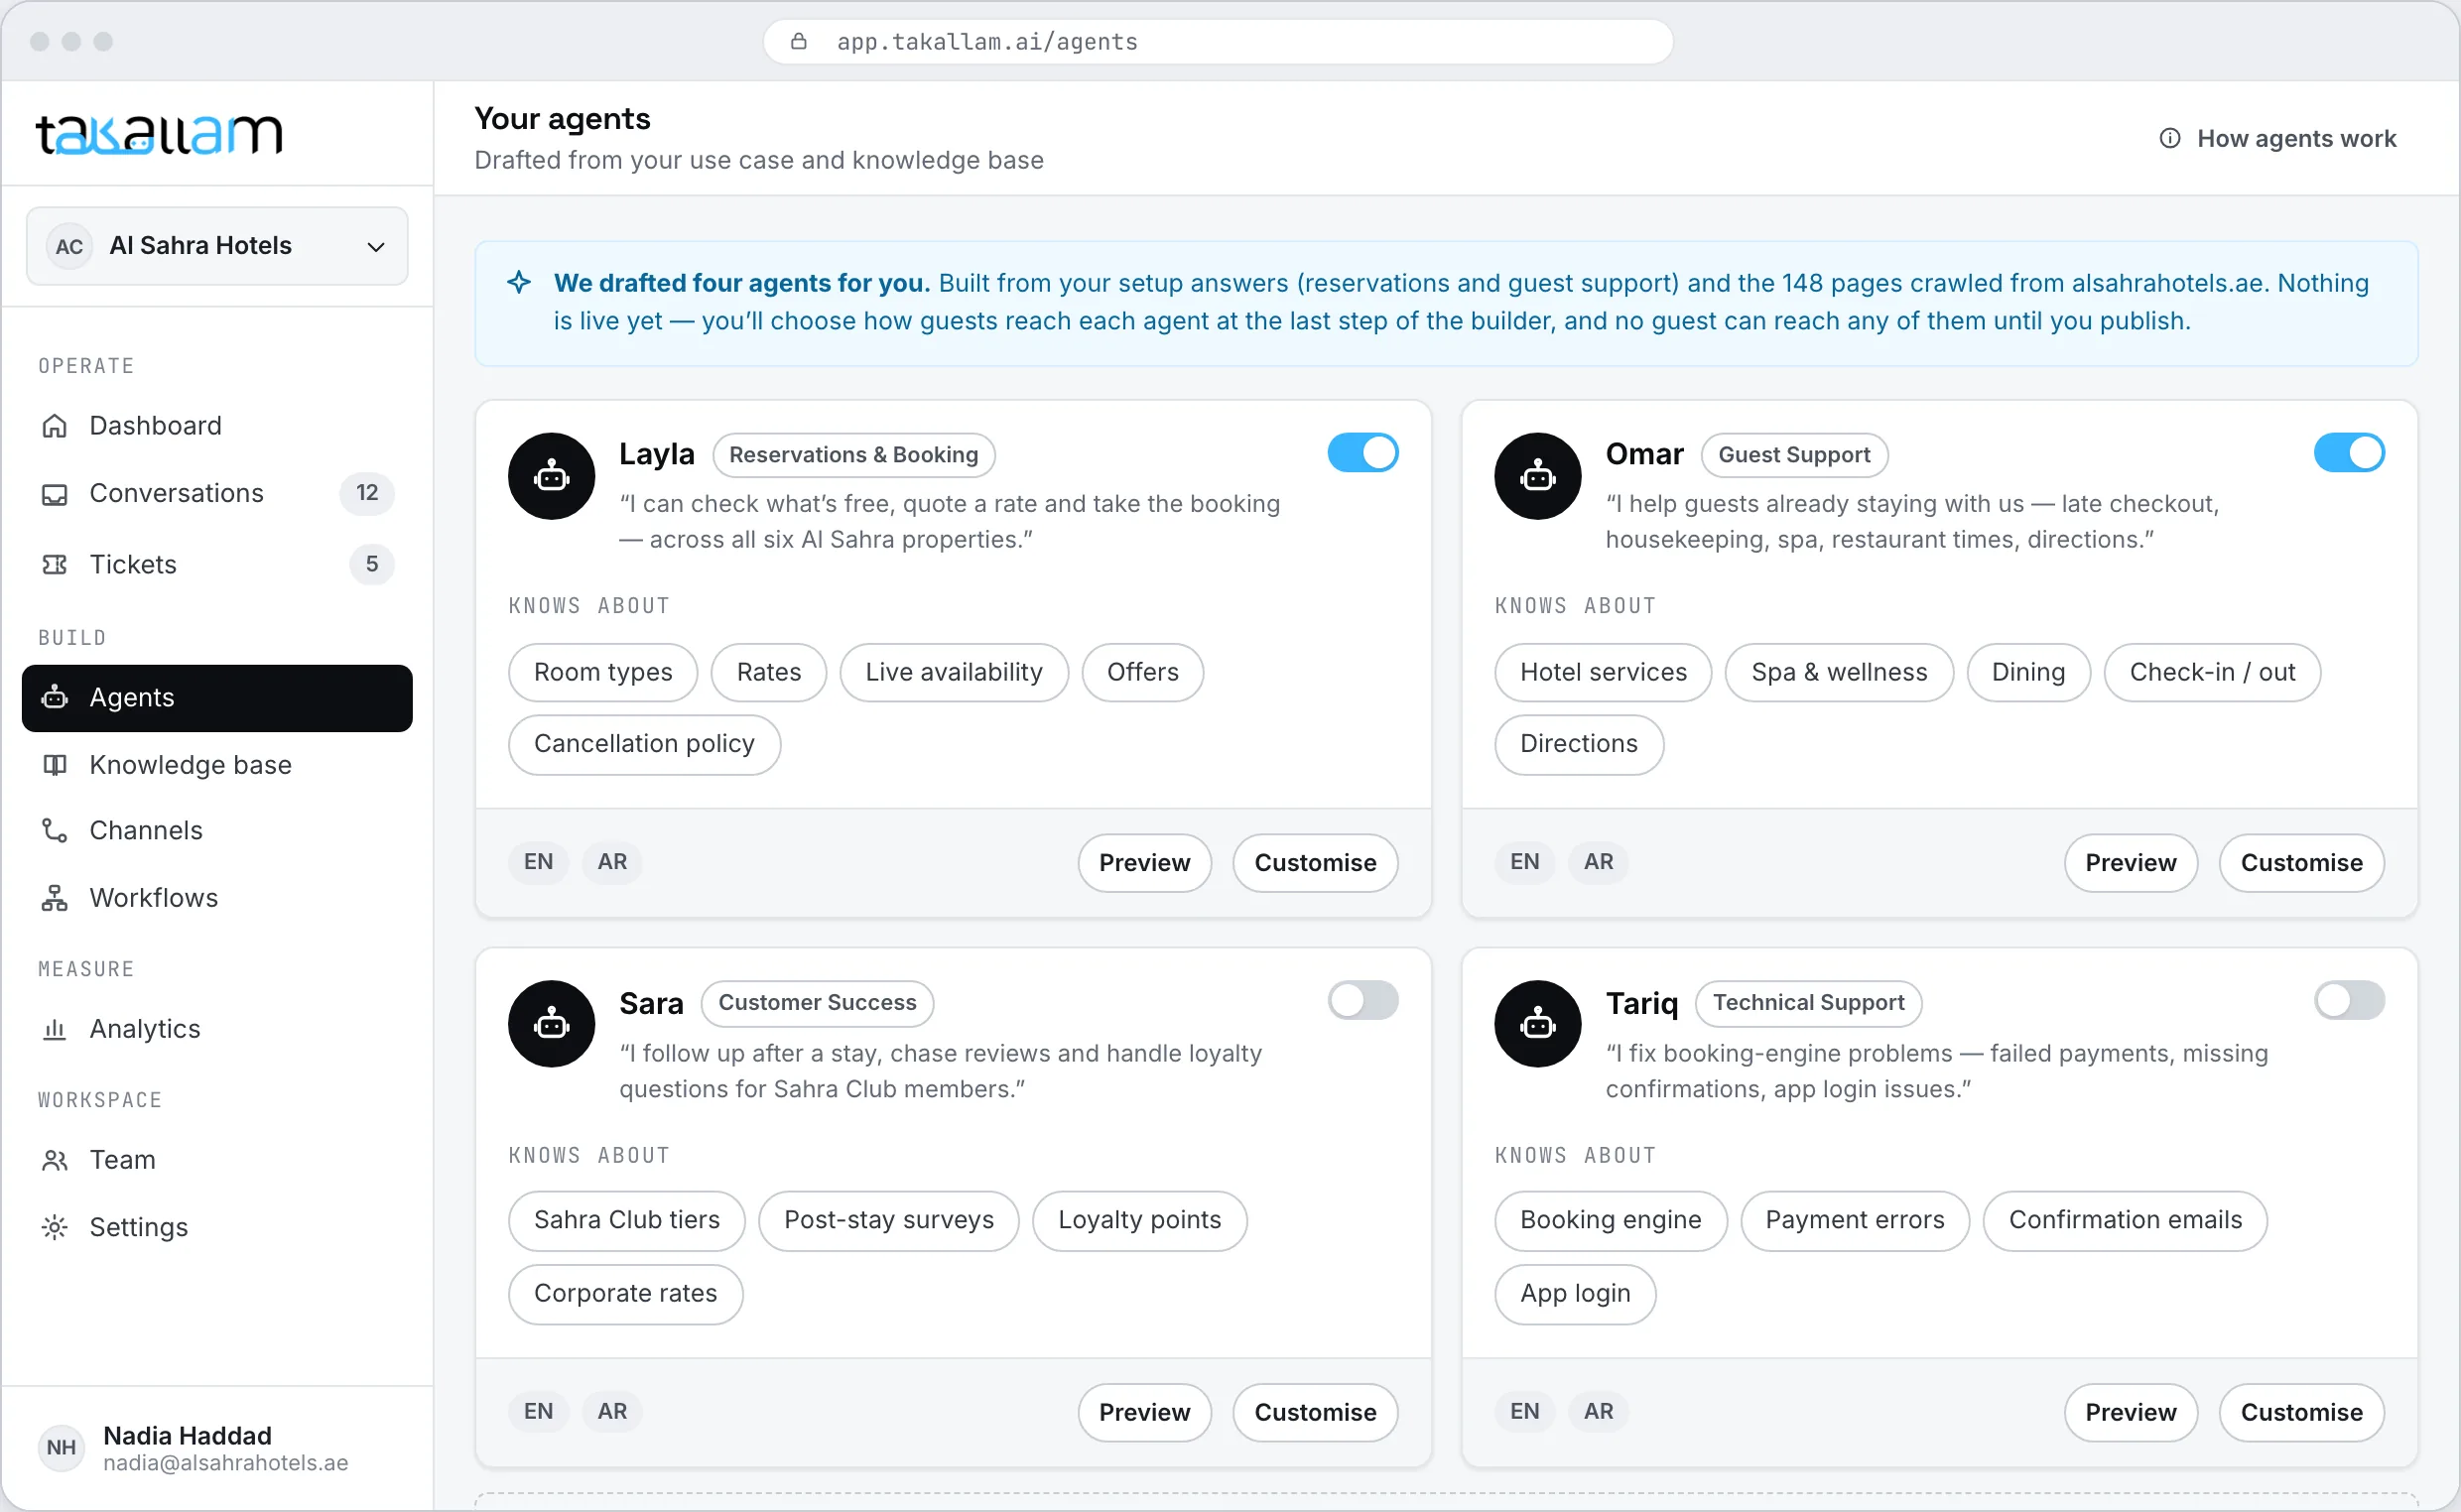The width and height of the screenshot is (2461, 1512).
Task: Preview the Tariq agent
Action: [x=2130, y=1412]
